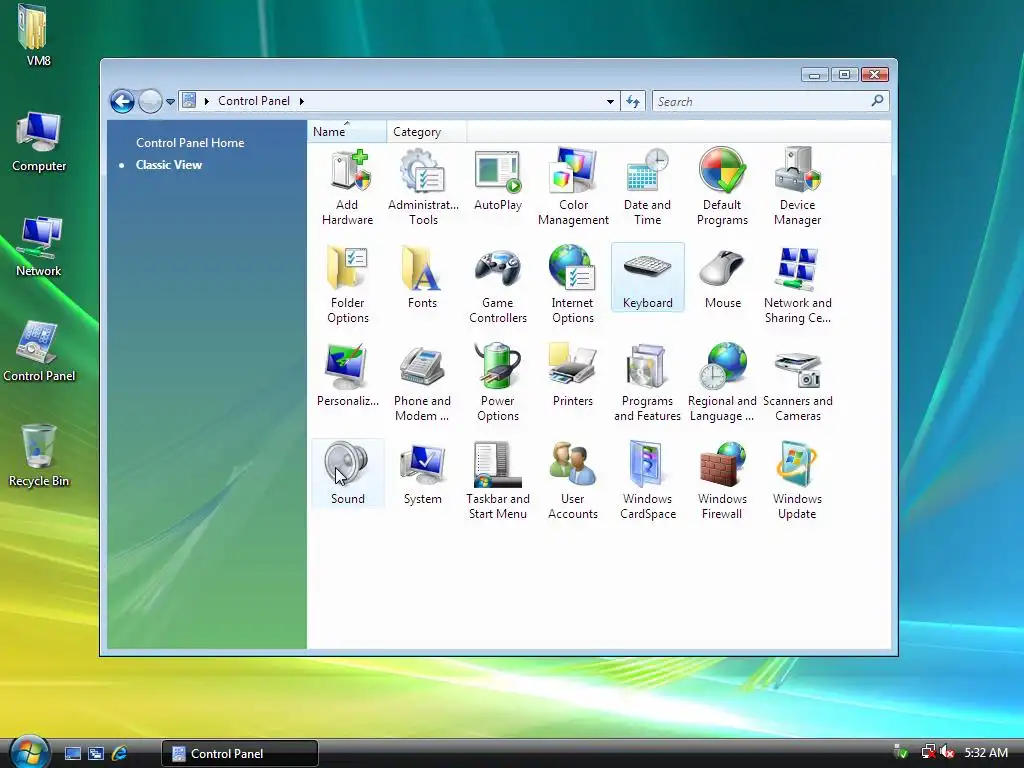Open Internet Options
This screenshot has width=1024, height=768.
tap(573, 285)
